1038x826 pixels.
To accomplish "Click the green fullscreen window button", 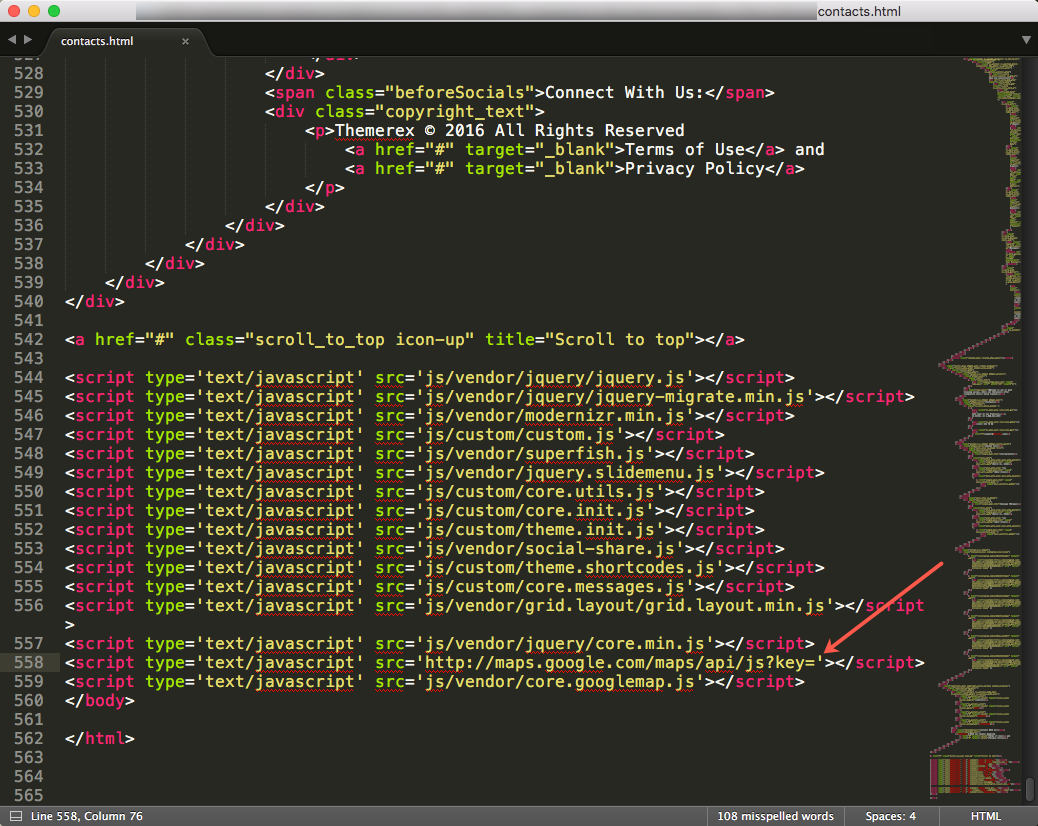I will [x=54, y=11].
